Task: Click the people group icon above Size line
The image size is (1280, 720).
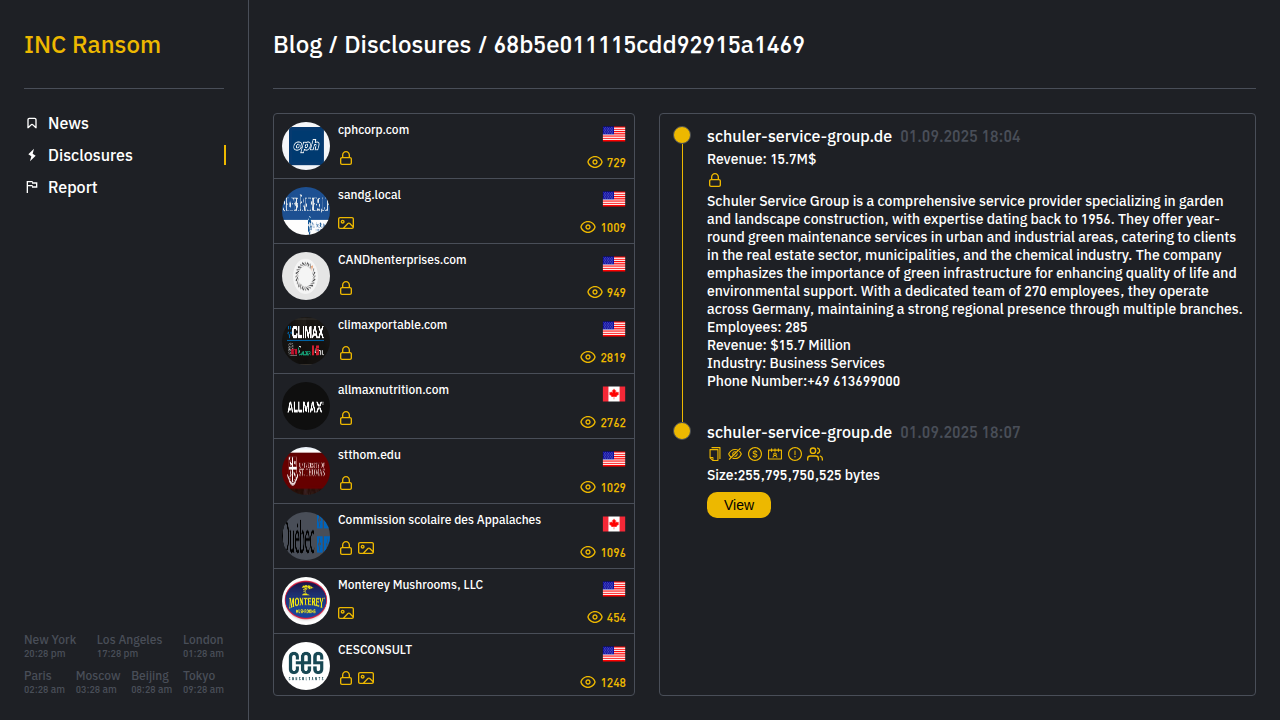Action: [815, 454]
